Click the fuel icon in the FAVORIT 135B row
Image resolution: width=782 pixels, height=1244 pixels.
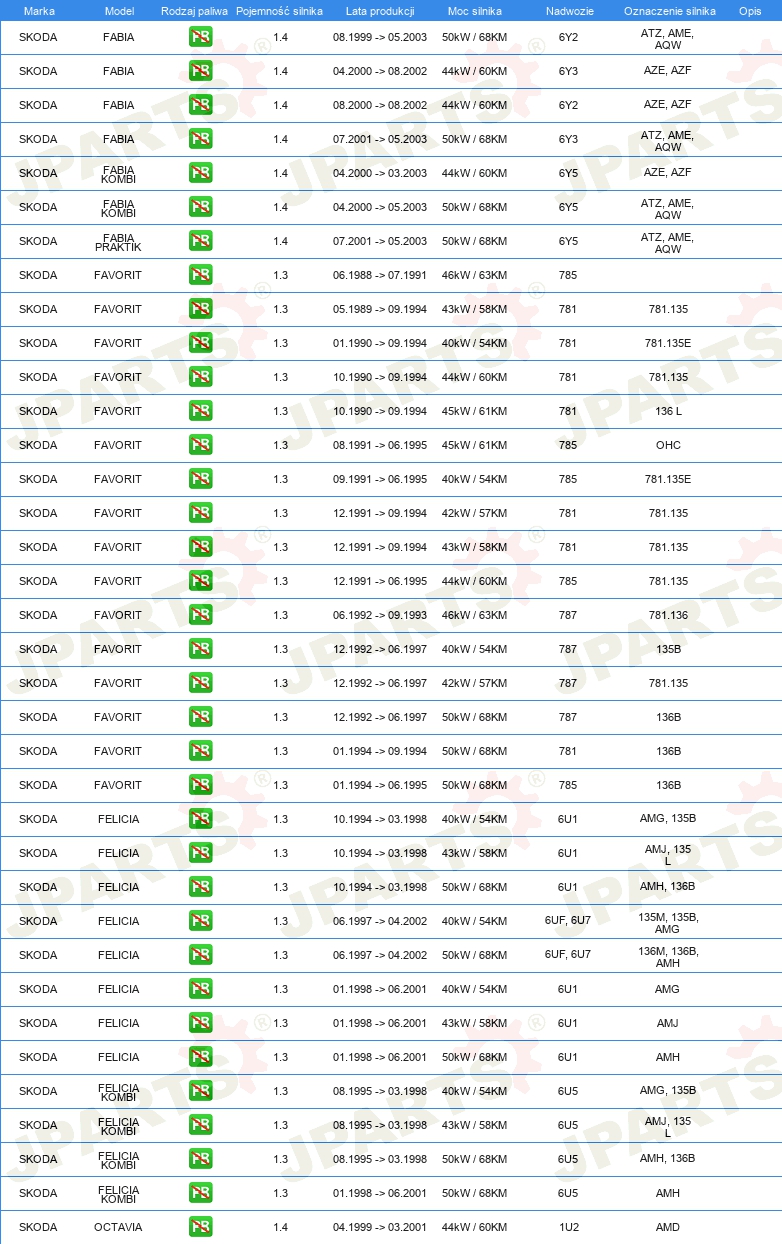(x=201, y=649)
